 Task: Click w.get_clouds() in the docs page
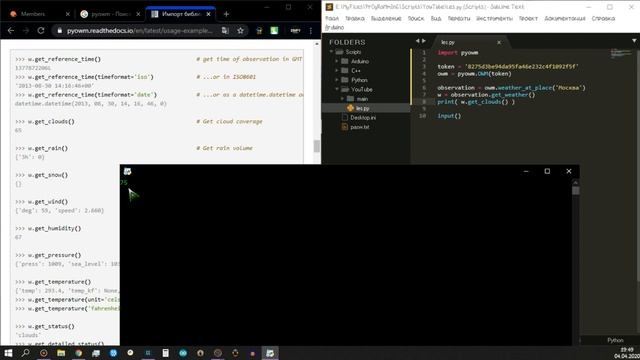click(x=51, y=122)
